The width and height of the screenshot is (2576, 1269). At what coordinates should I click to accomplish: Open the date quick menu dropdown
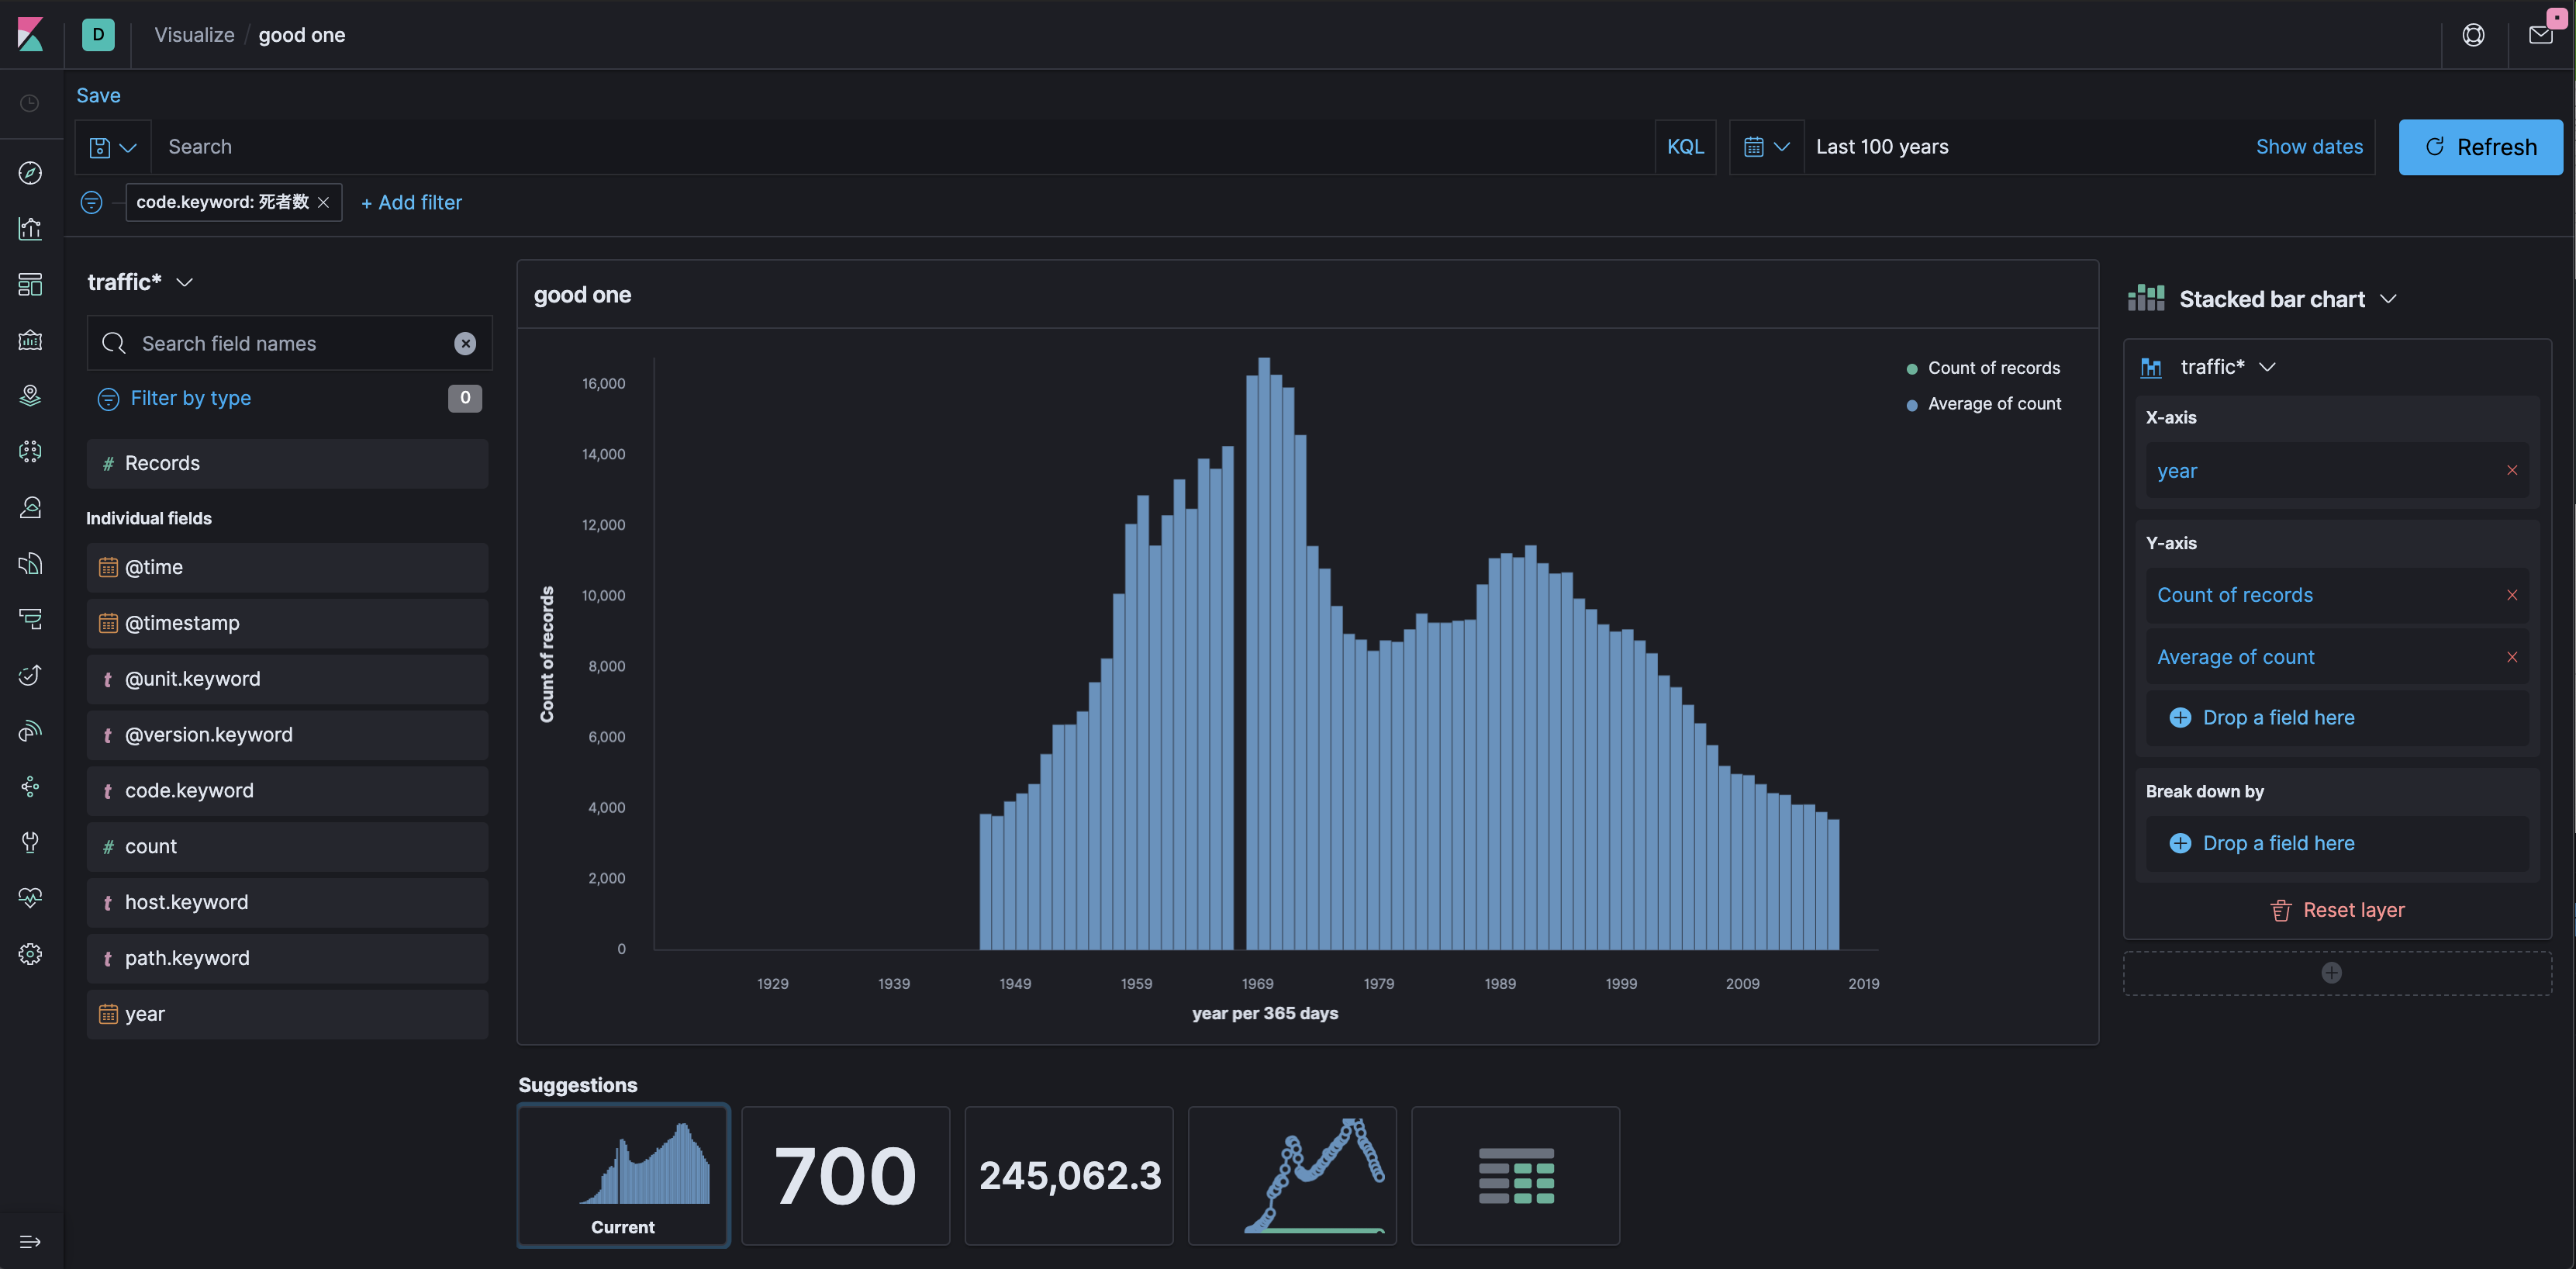click(1766, 147)
